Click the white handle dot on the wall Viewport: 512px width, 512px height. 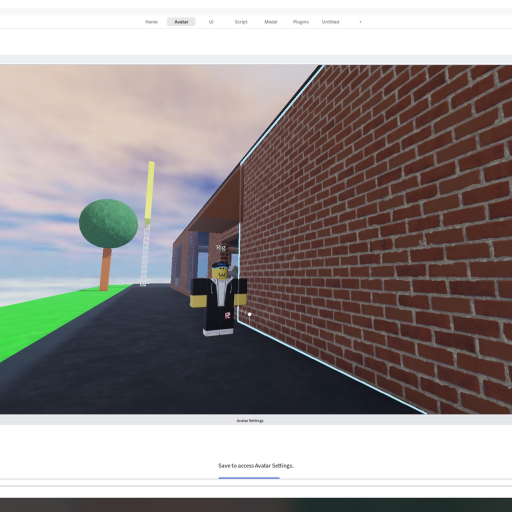249,314
